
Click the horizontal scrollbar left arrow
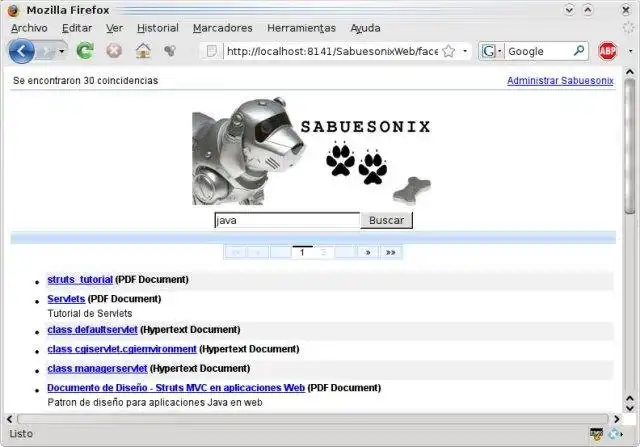pyautogui.click(x=9, y=419)
